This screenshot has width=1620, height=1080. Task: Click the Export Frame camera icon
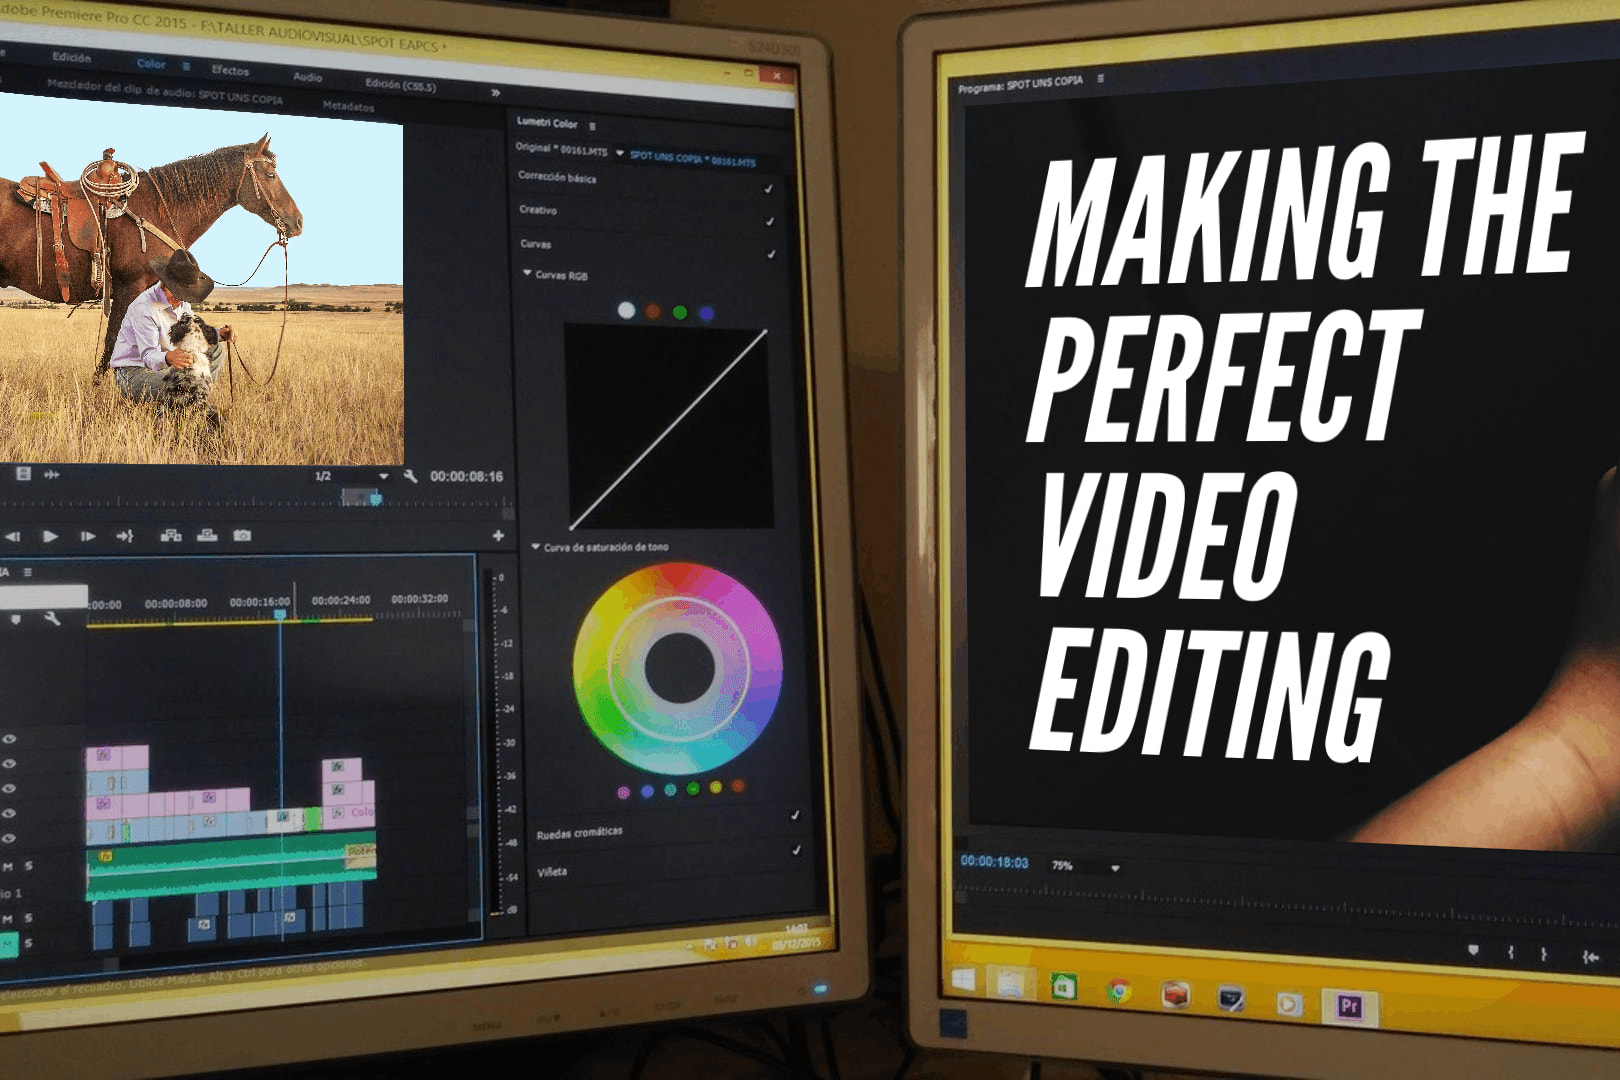click(242, 536)
